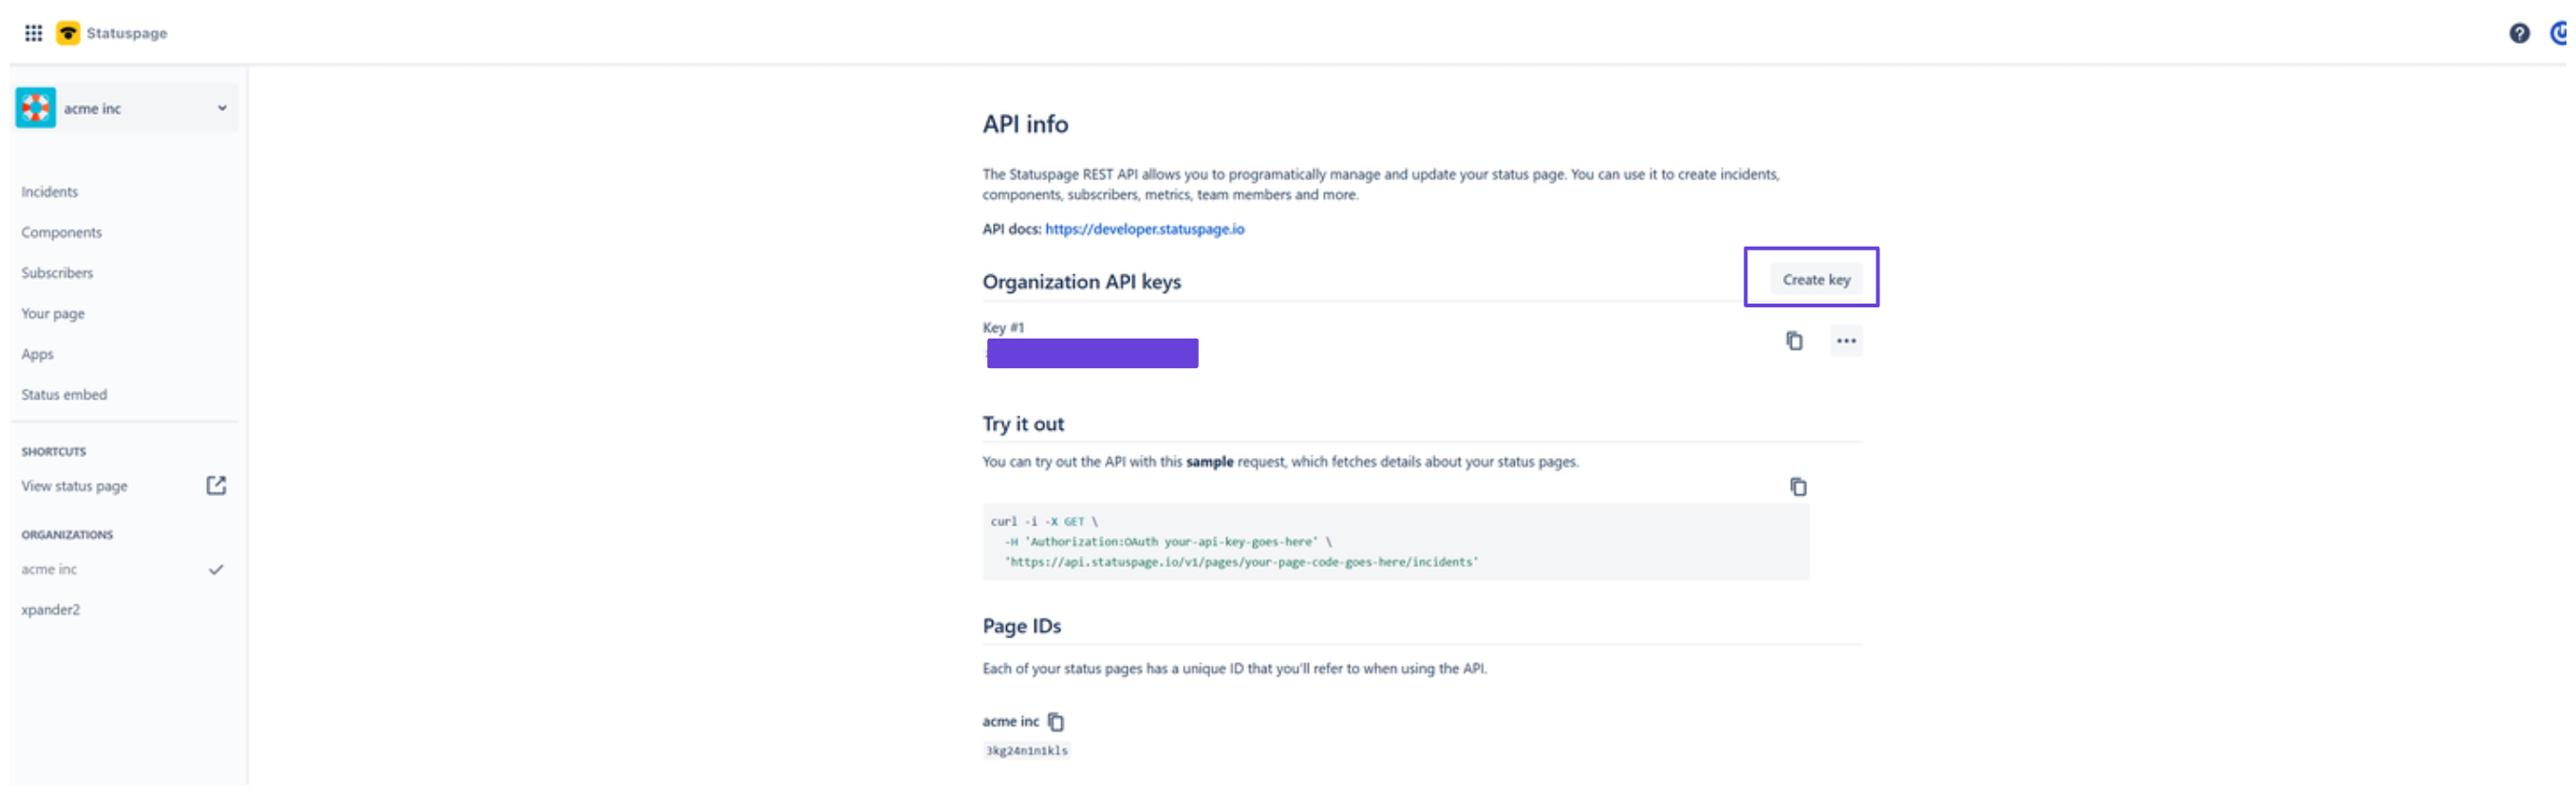
Task: Click the Try it out heading
Action: (1023, 424)
